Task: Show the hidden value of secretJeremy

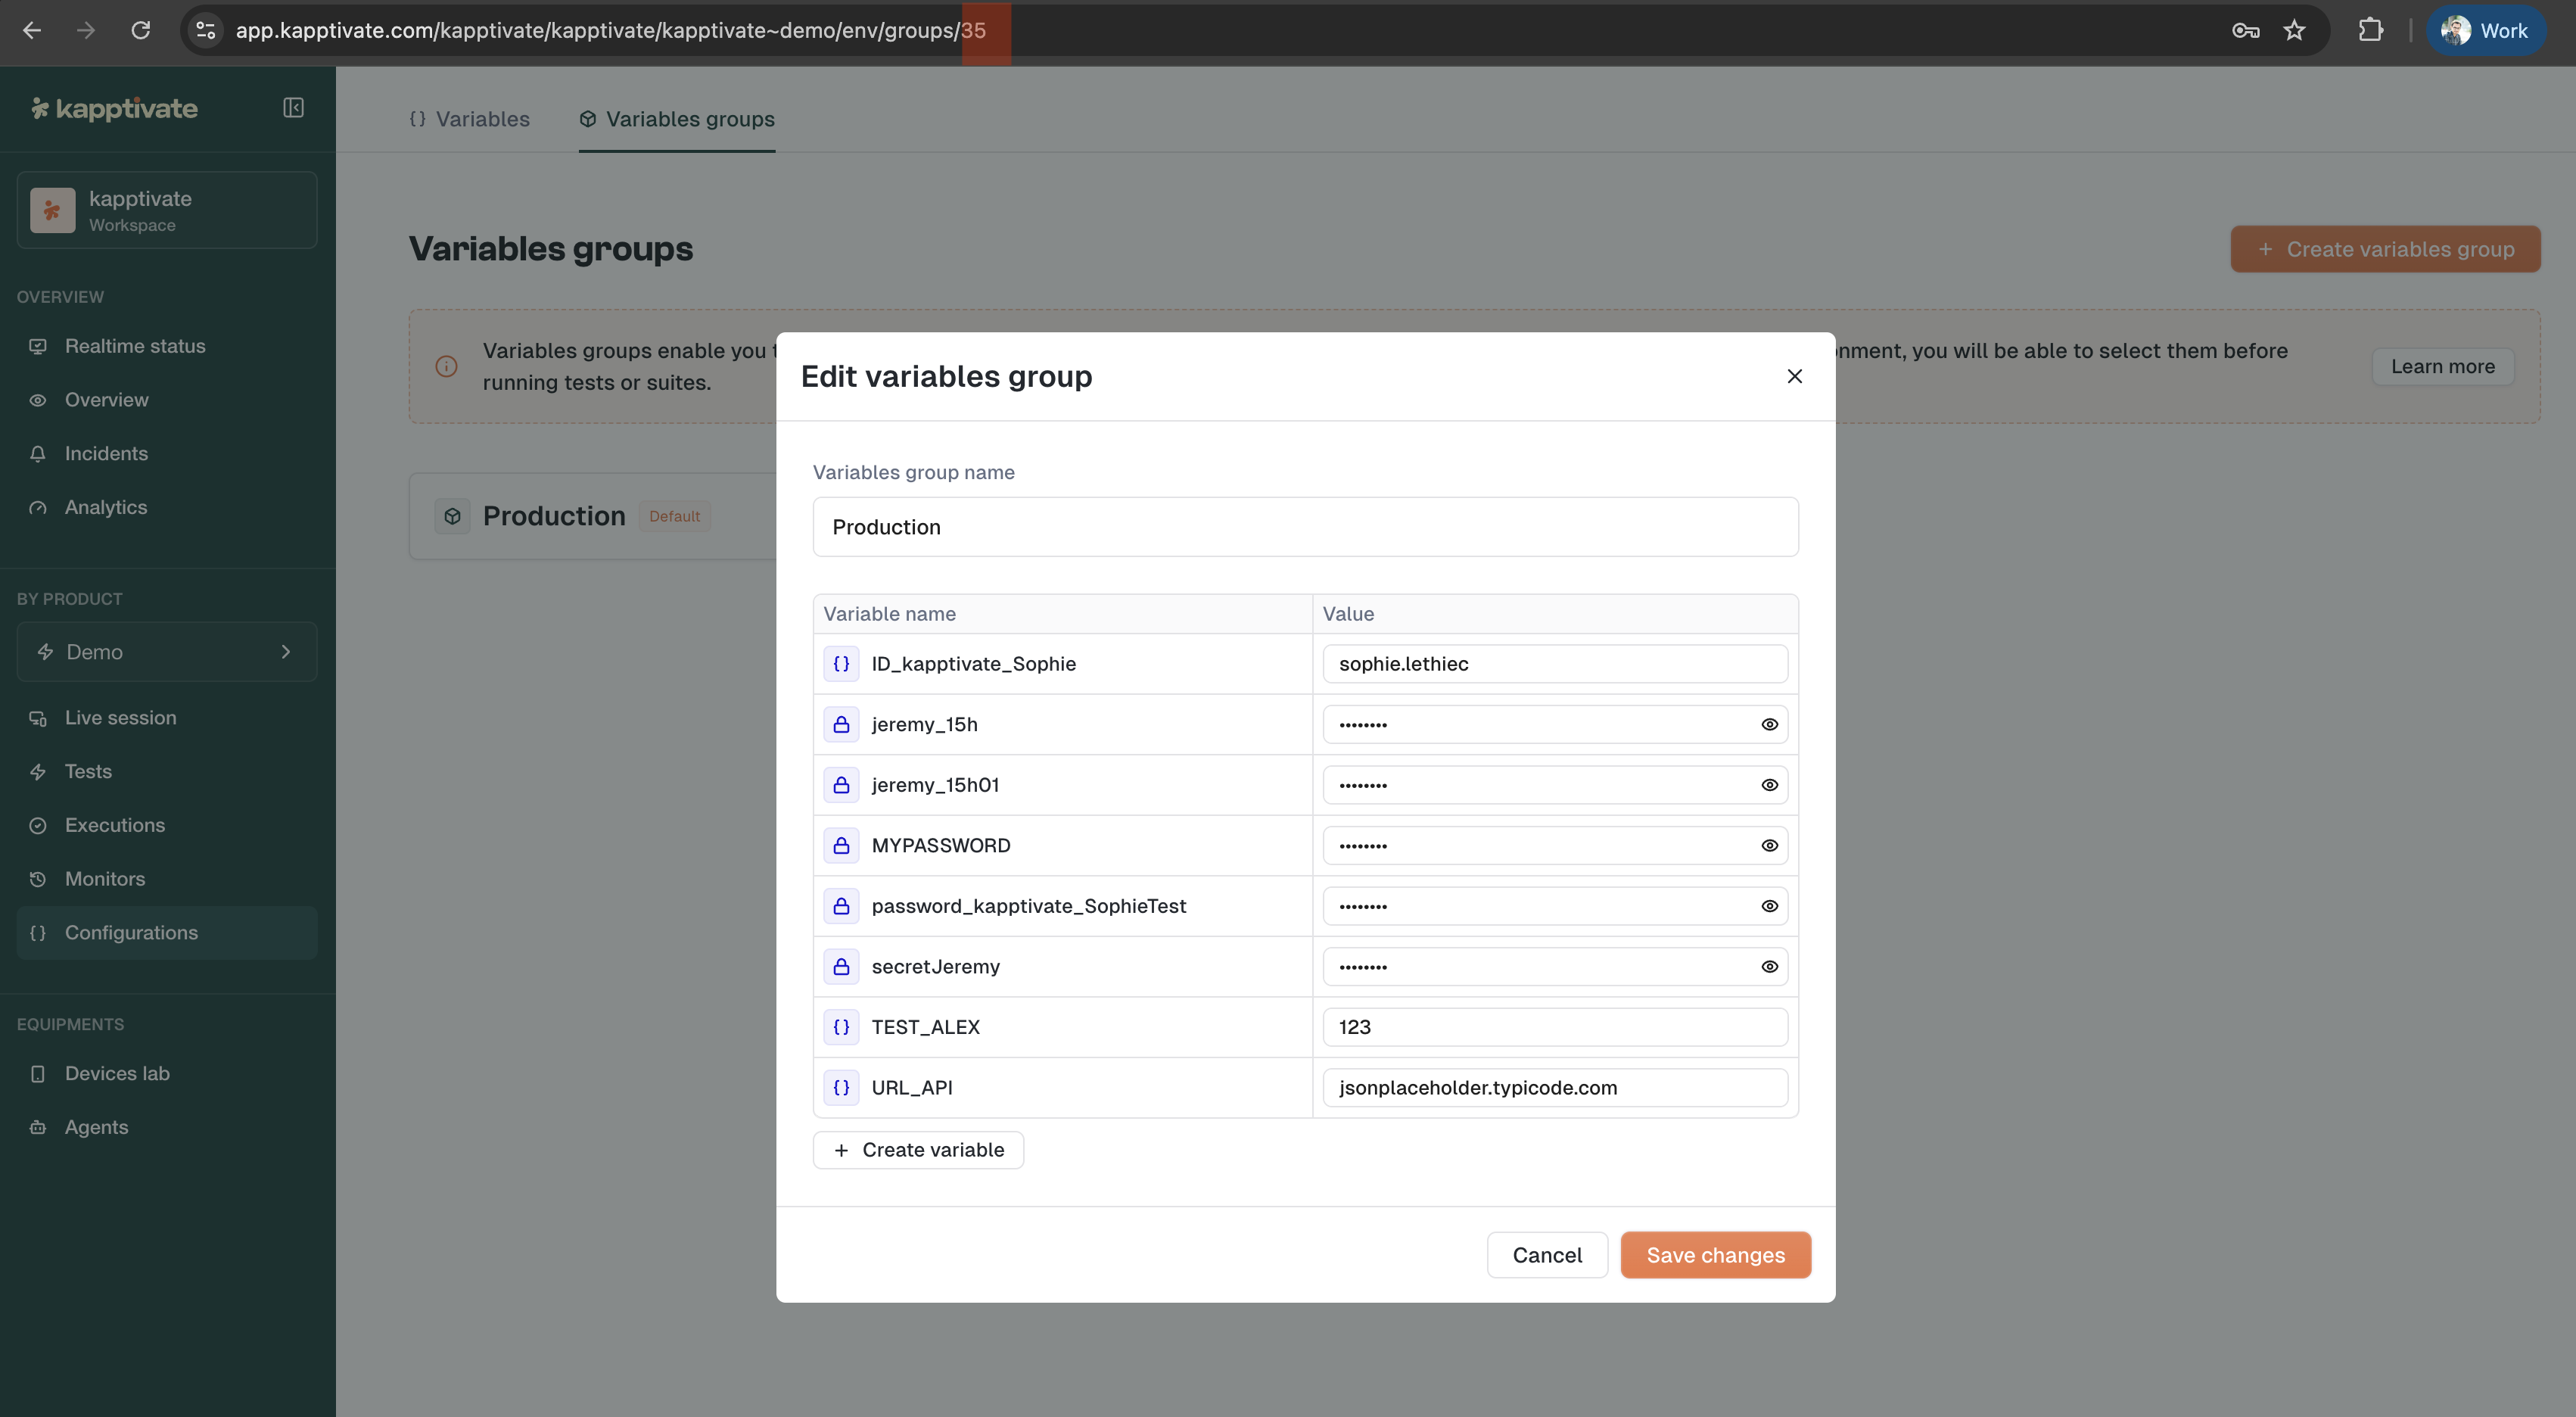Action: point(1769,966)
